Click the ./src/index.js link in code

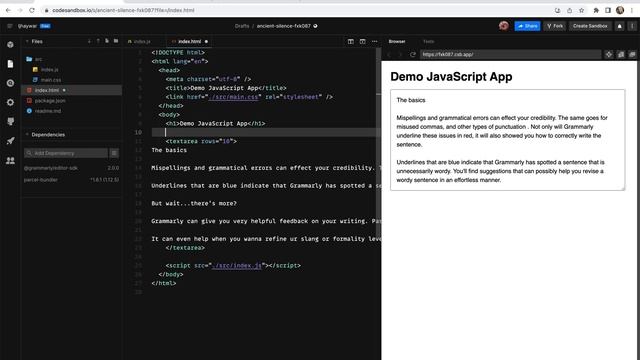236,266
